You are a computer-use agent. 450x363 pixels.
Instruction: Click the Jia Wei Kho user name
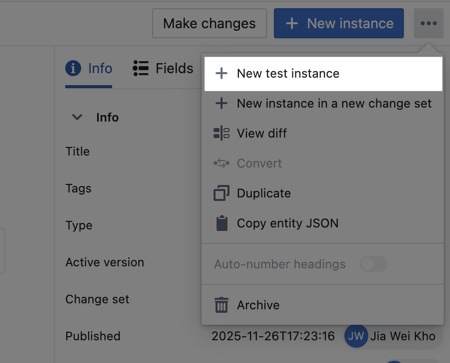(x=403, y=336)
